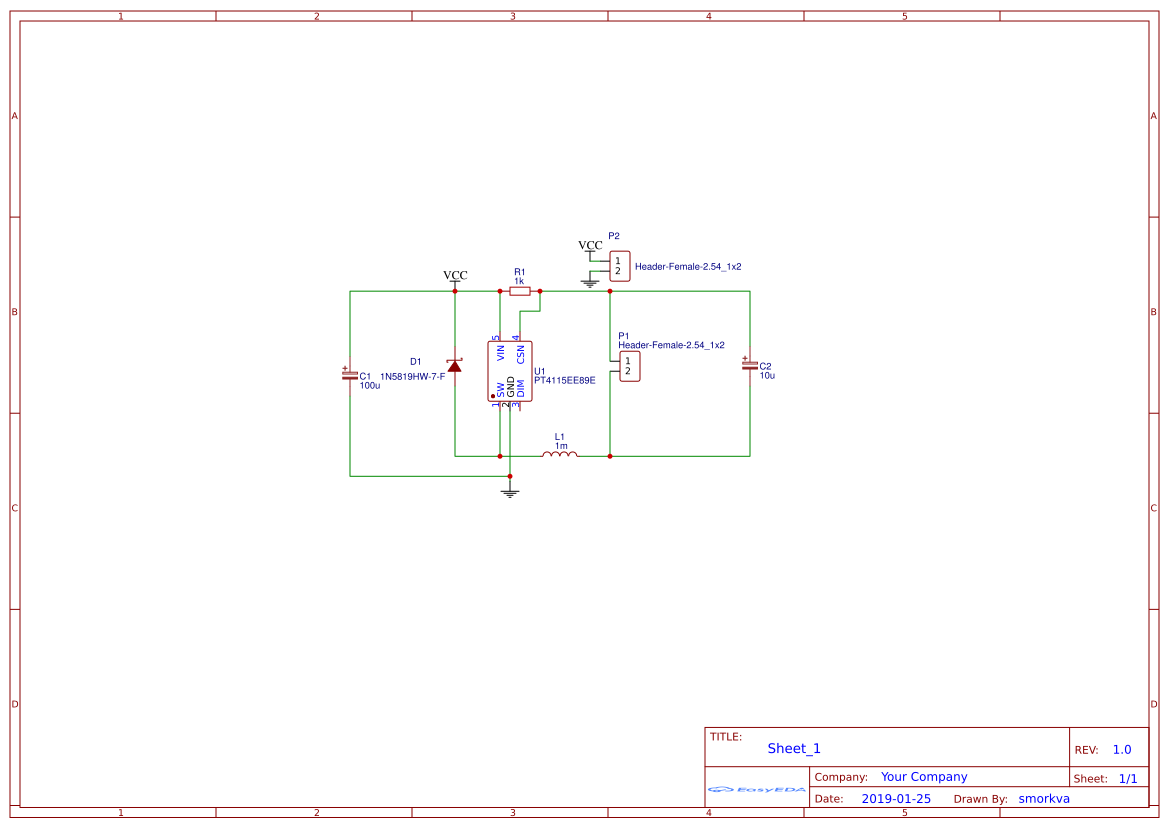The image size is (1169, 828).
Task: Select header P2 connector symbol
Action: point(618,264)
